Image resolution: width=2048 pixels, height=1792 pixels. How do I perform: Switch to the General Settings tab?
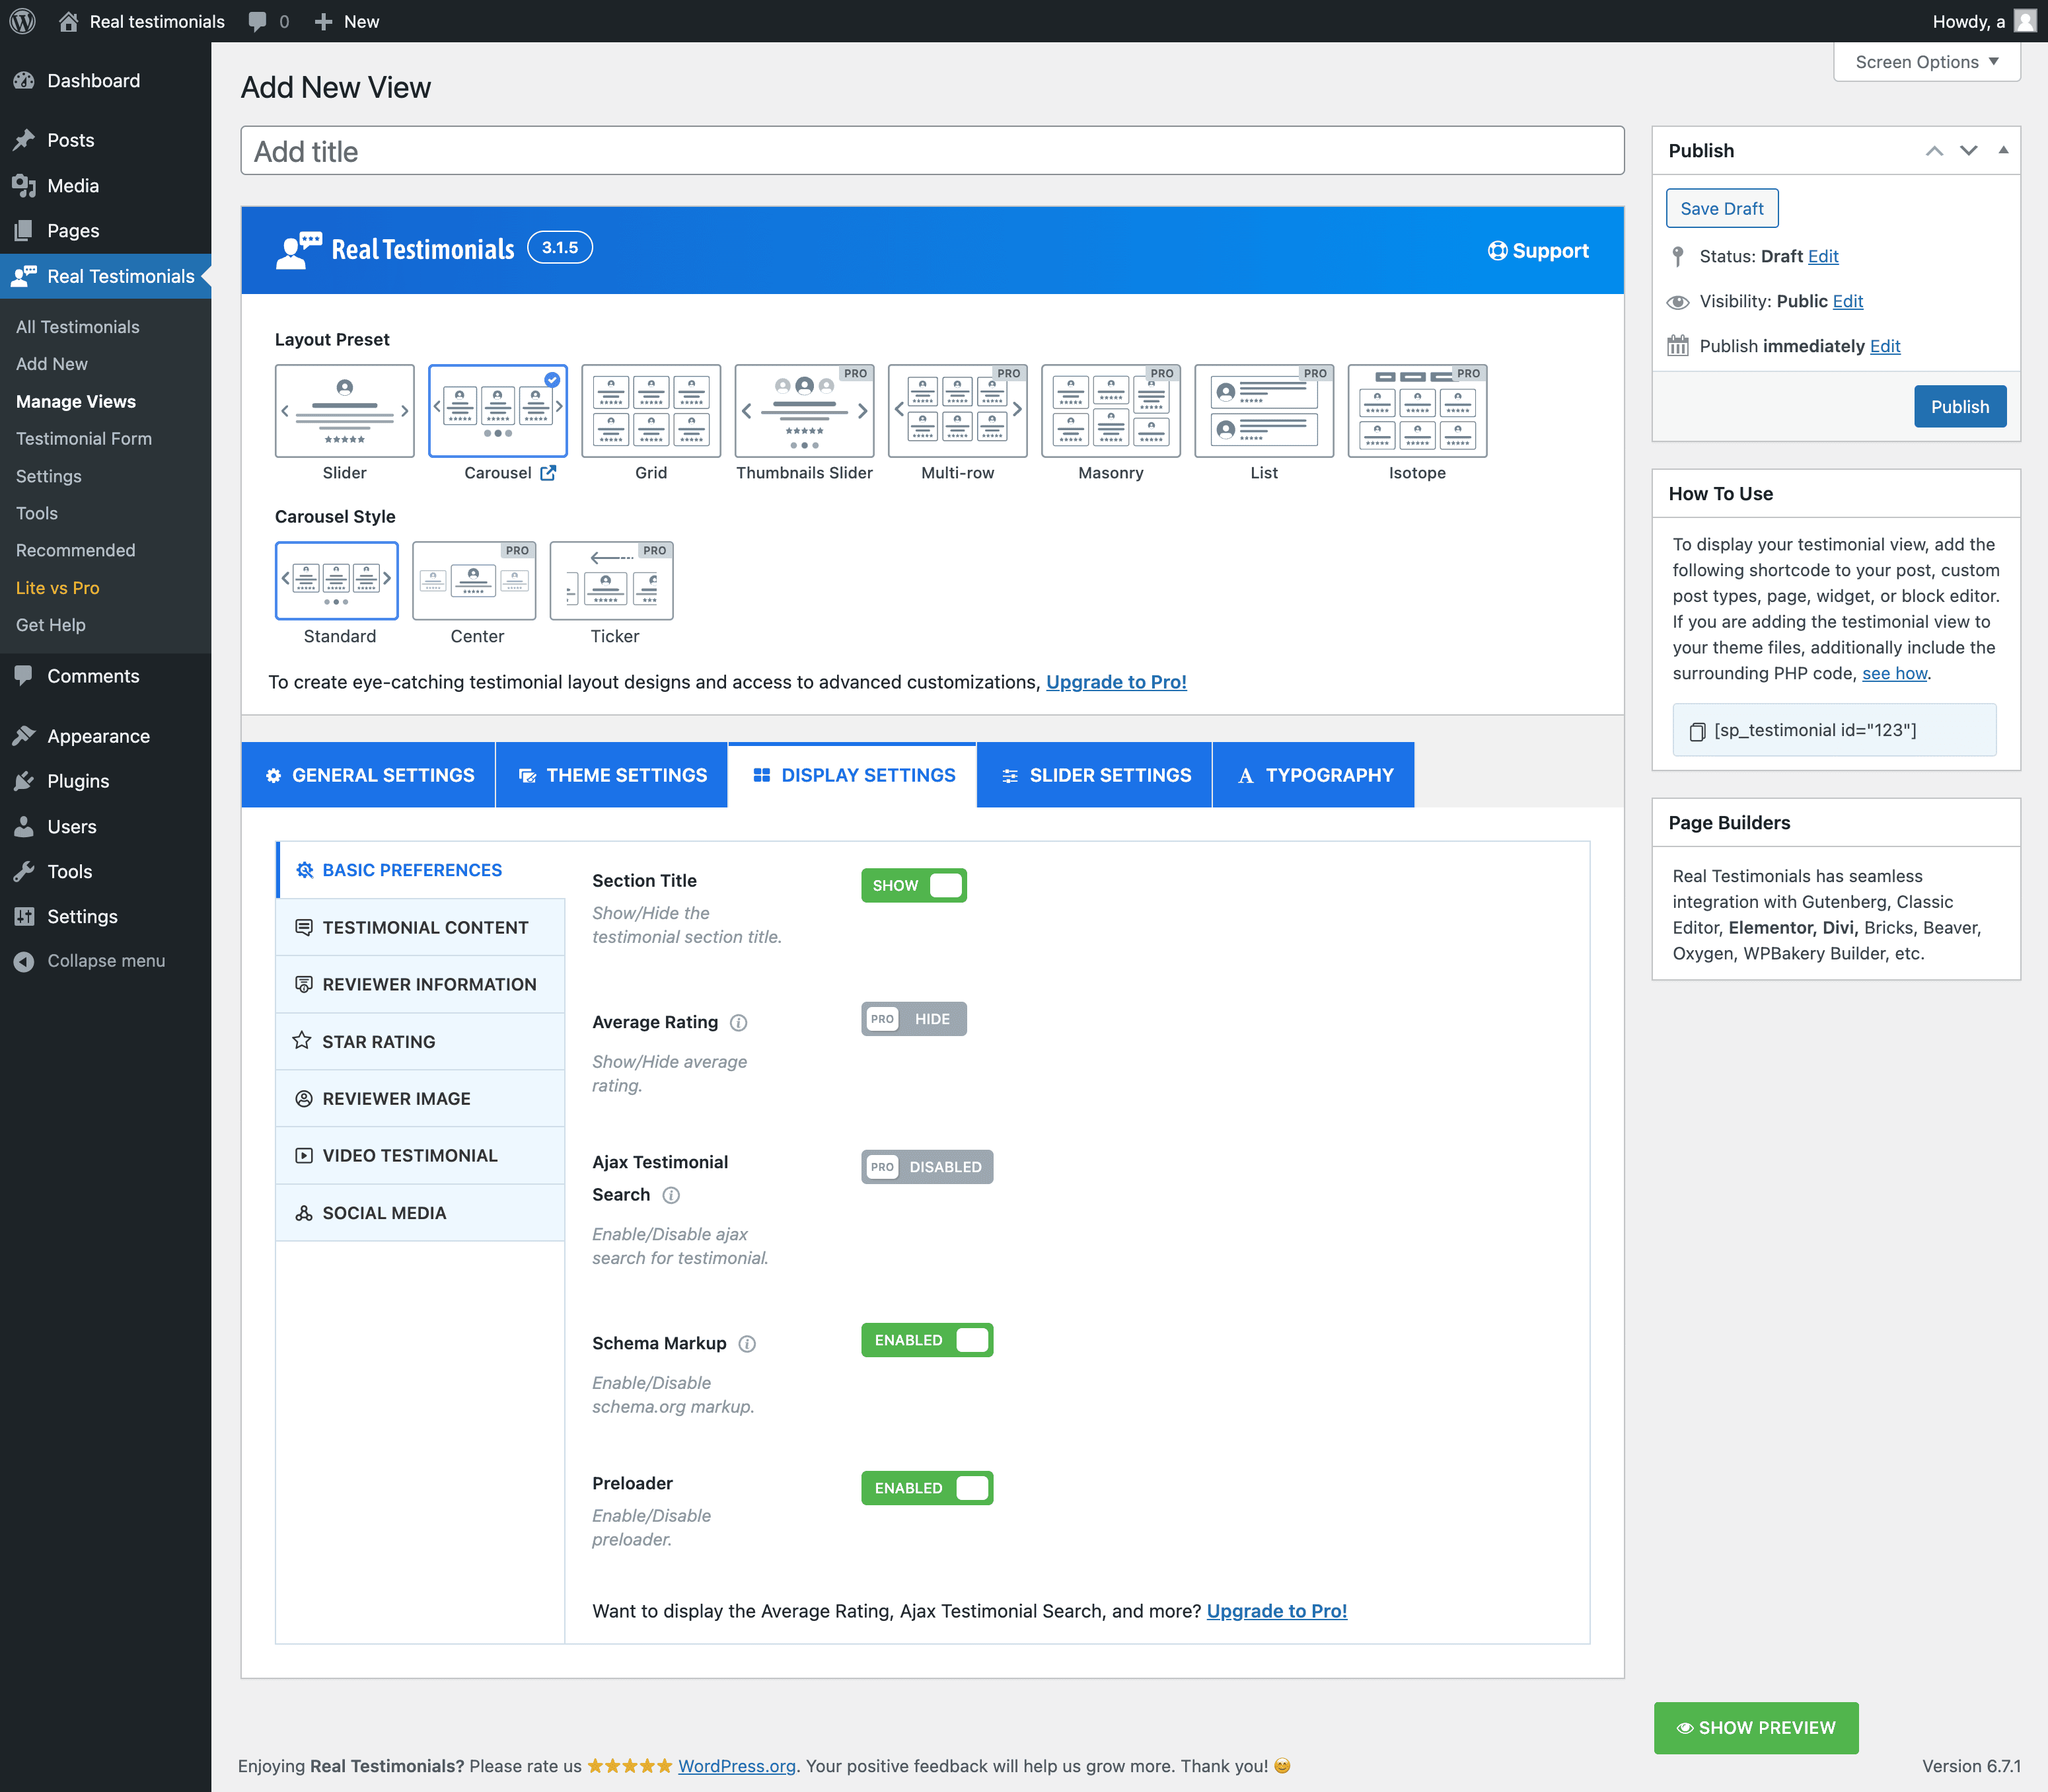coord(368,775)
